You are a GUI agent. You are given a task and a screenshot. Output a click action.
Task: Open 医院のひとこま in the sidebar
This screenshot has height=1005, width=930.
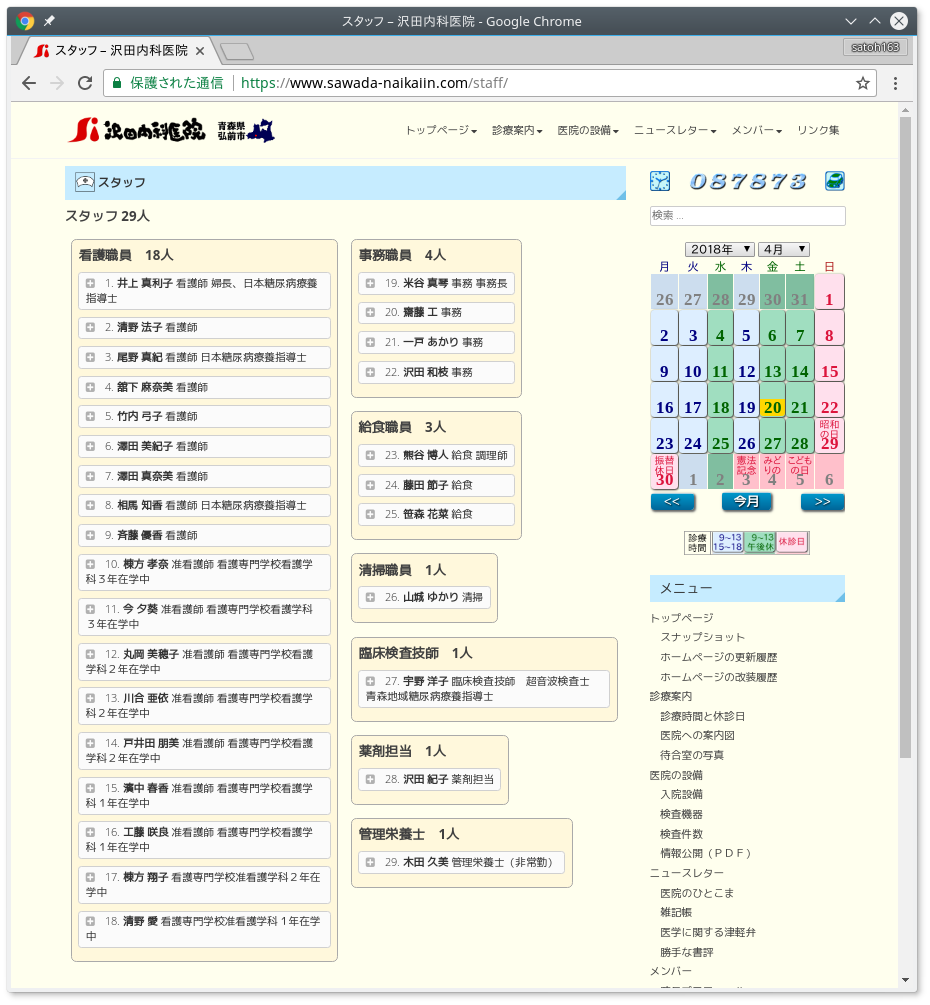coord(697,893)
